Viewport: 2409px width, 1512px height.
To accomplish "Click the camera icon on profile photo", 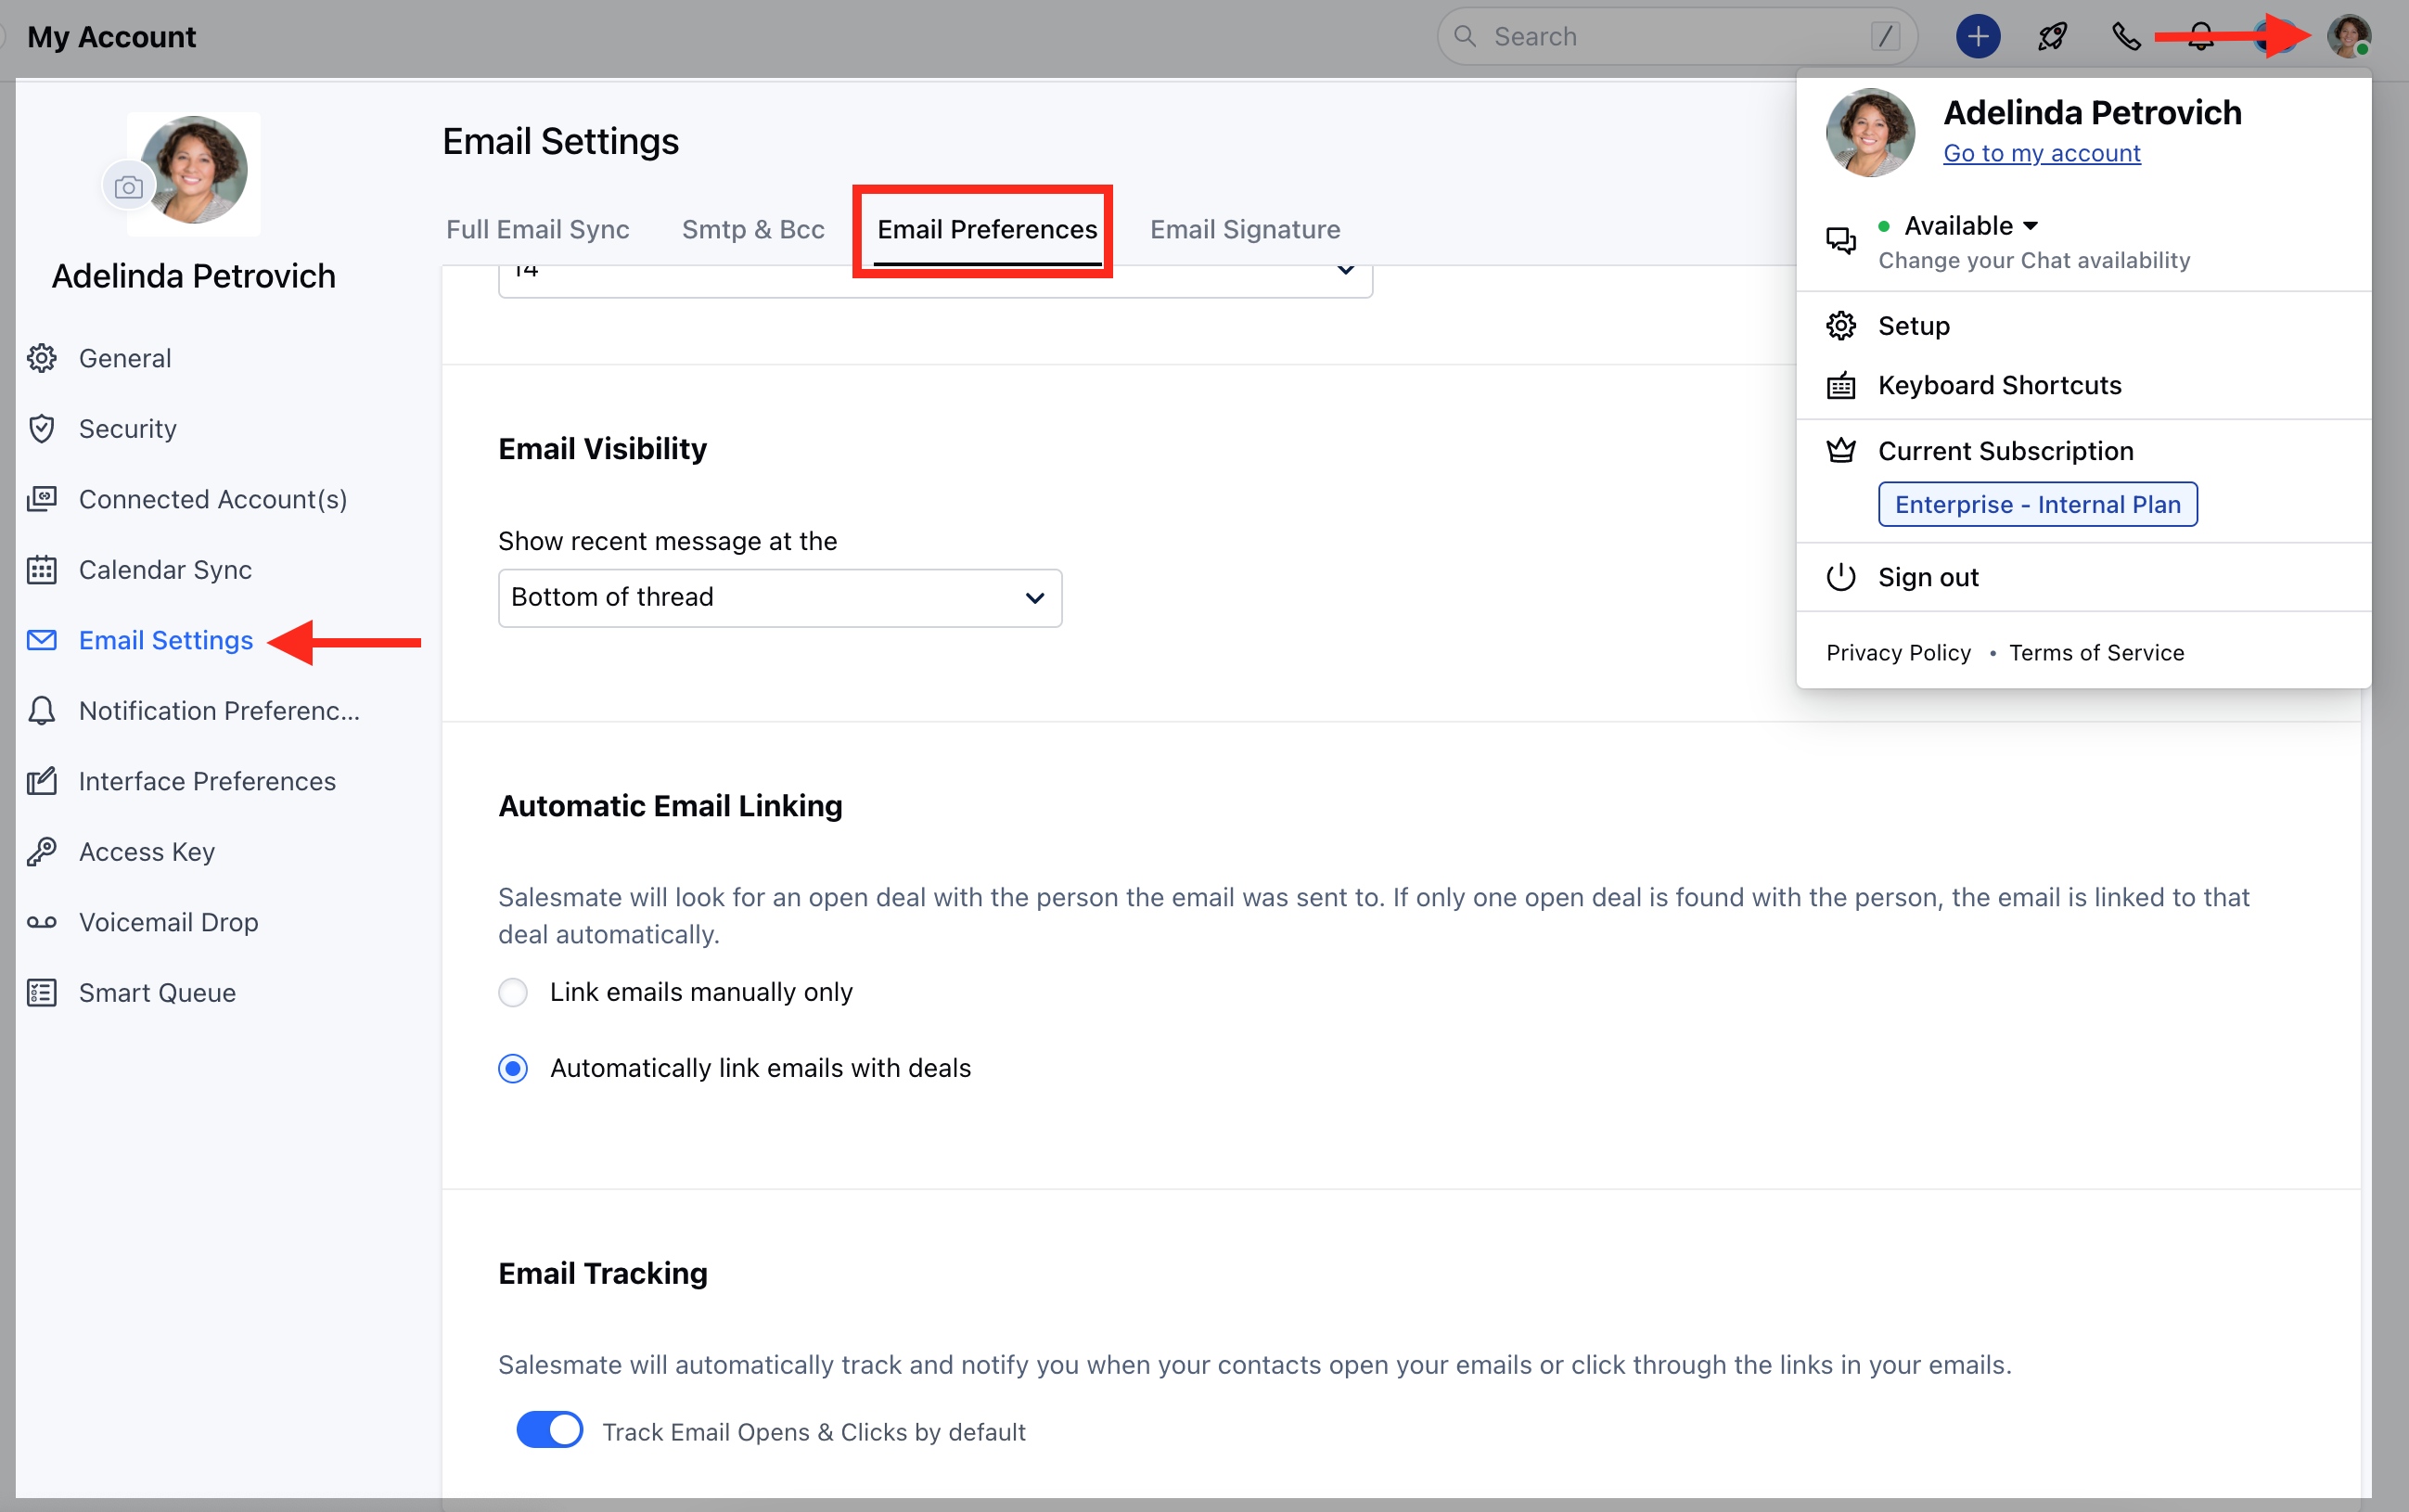I will click(128, 187).
